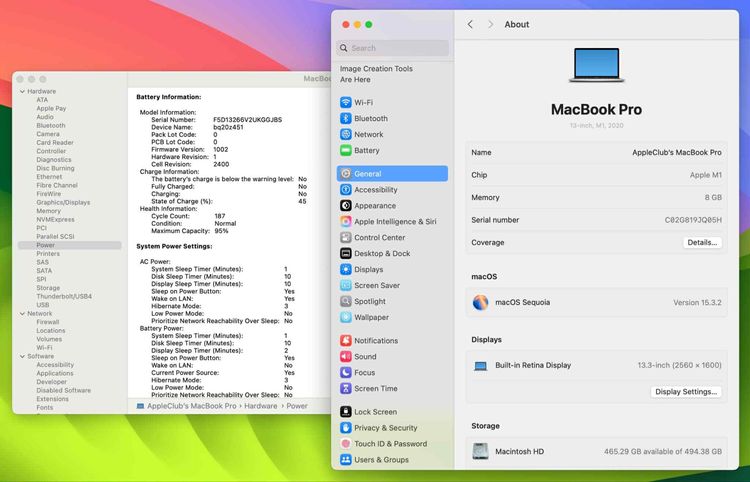Open the Image Creation Tools Are Here notice

click(376, 74)
